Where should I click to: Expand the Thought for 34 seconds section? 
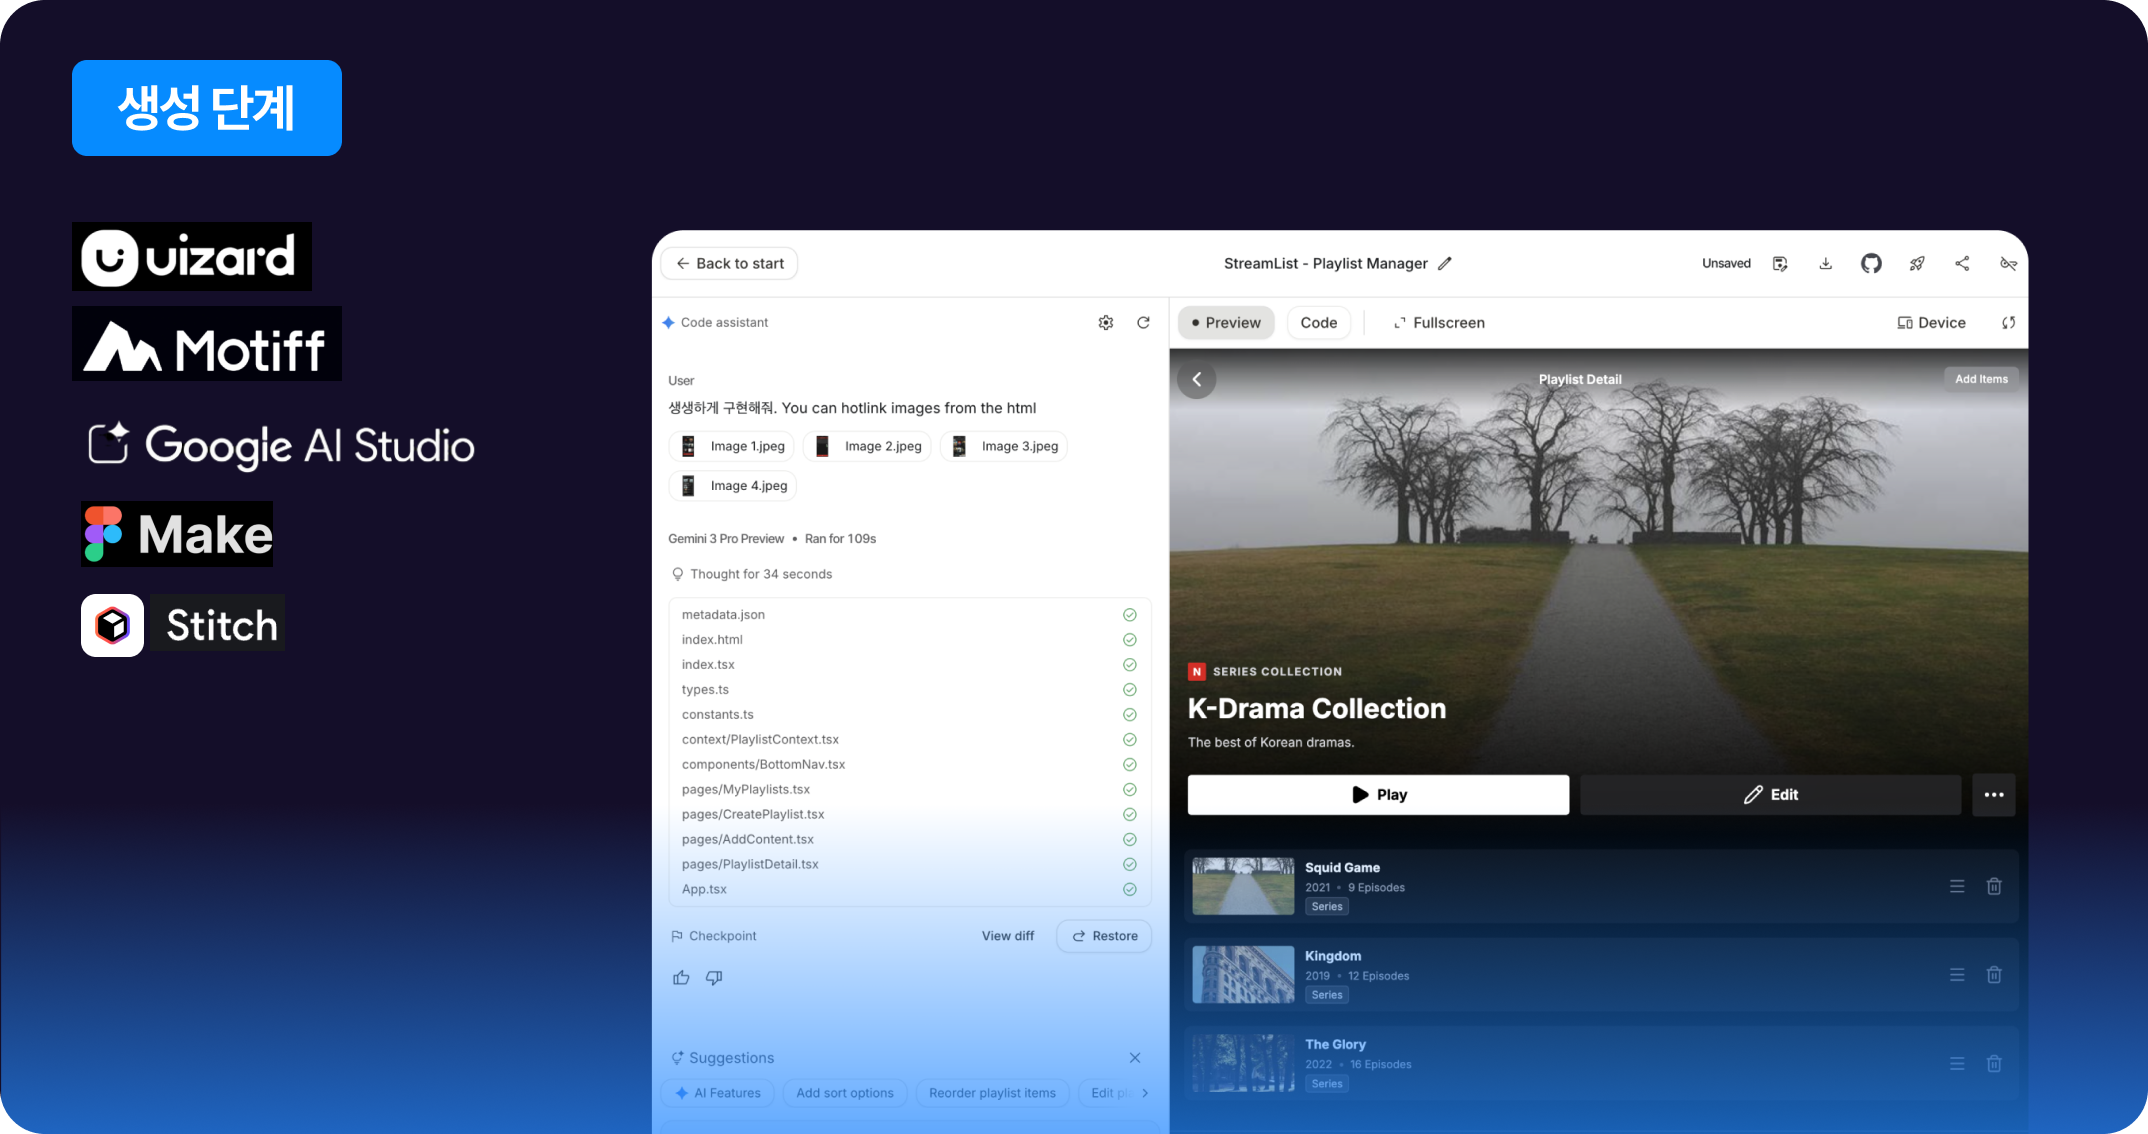tap(751, 574)
